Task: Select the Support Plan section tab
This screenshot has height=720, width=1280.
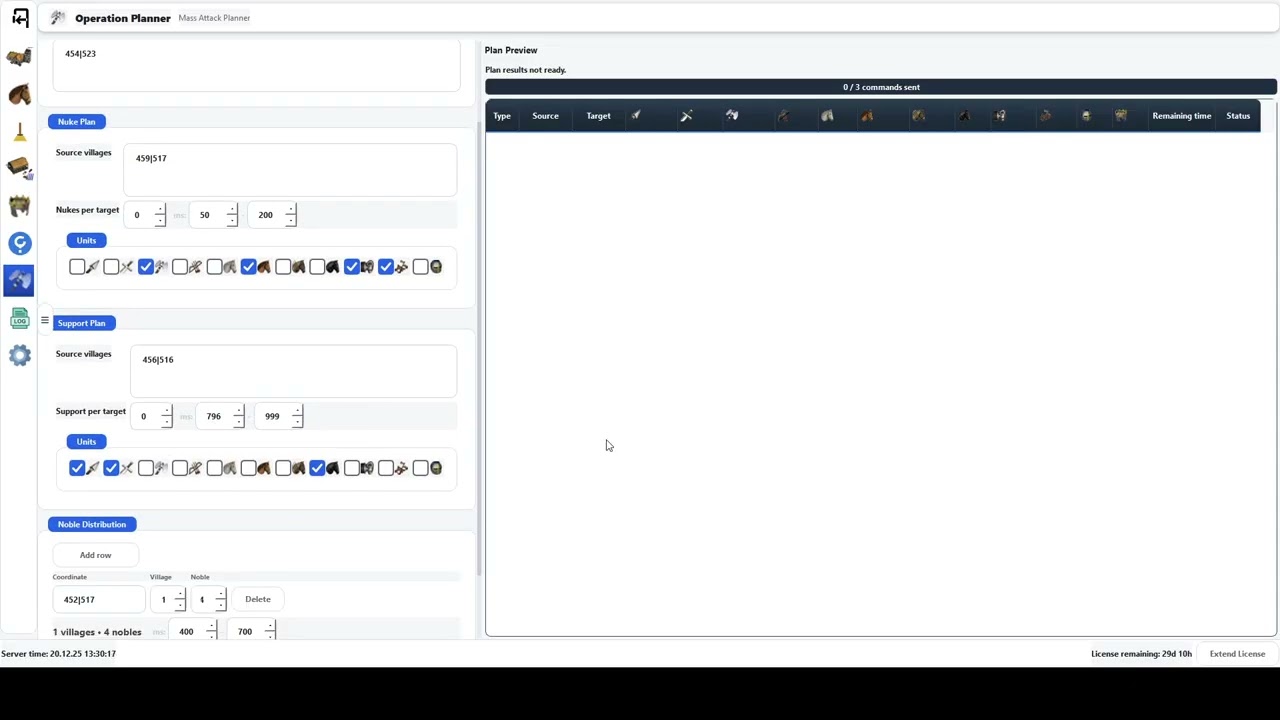Action: (x=82, y=323)
